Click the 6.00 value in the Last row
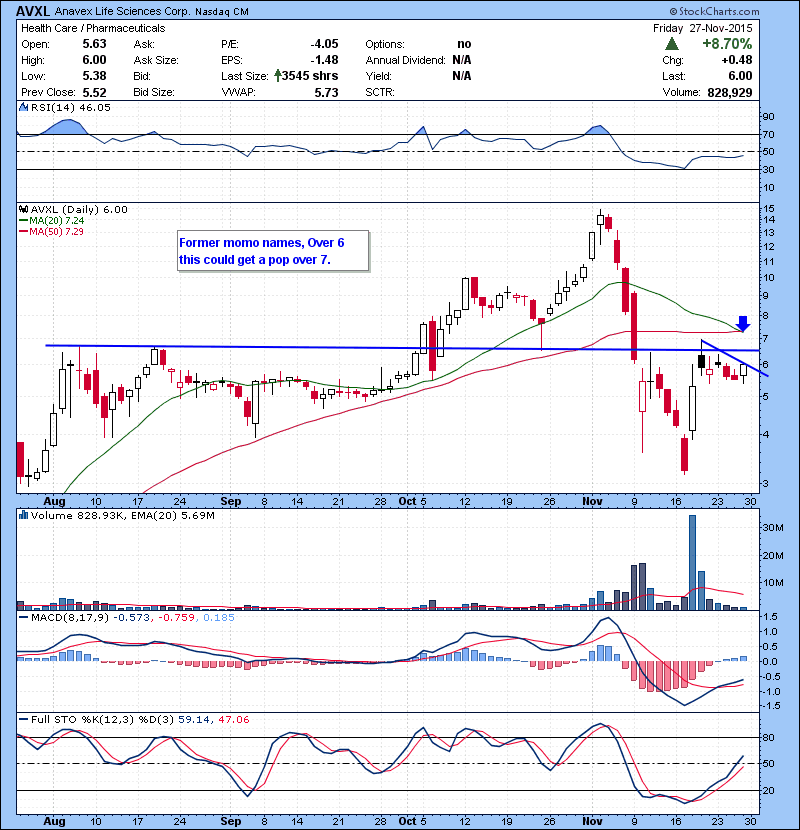Viewport: 800px width, 830px height. click(x=740, y=76)
